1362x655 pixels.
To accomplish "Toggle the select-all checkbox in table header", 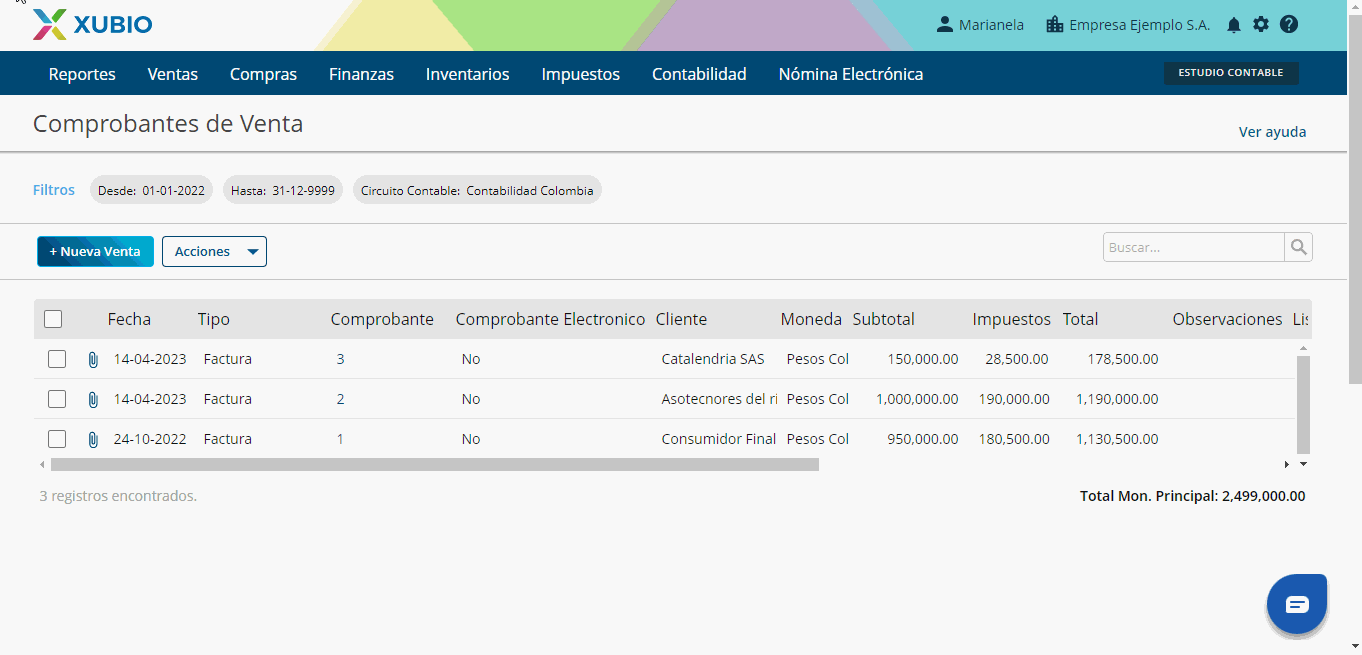I will click(x=53, y=319).
